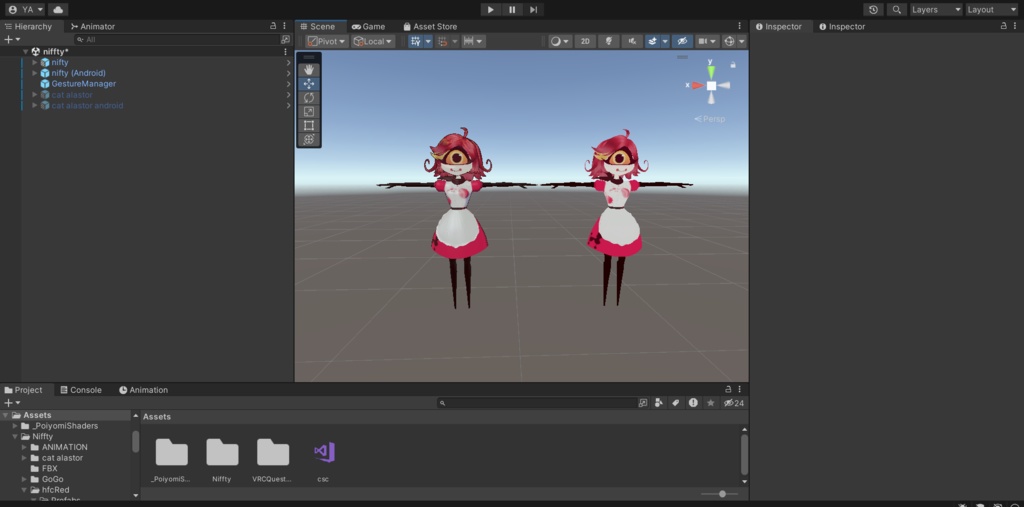Open the ruler increment snapping dropdown

point(473,41)
